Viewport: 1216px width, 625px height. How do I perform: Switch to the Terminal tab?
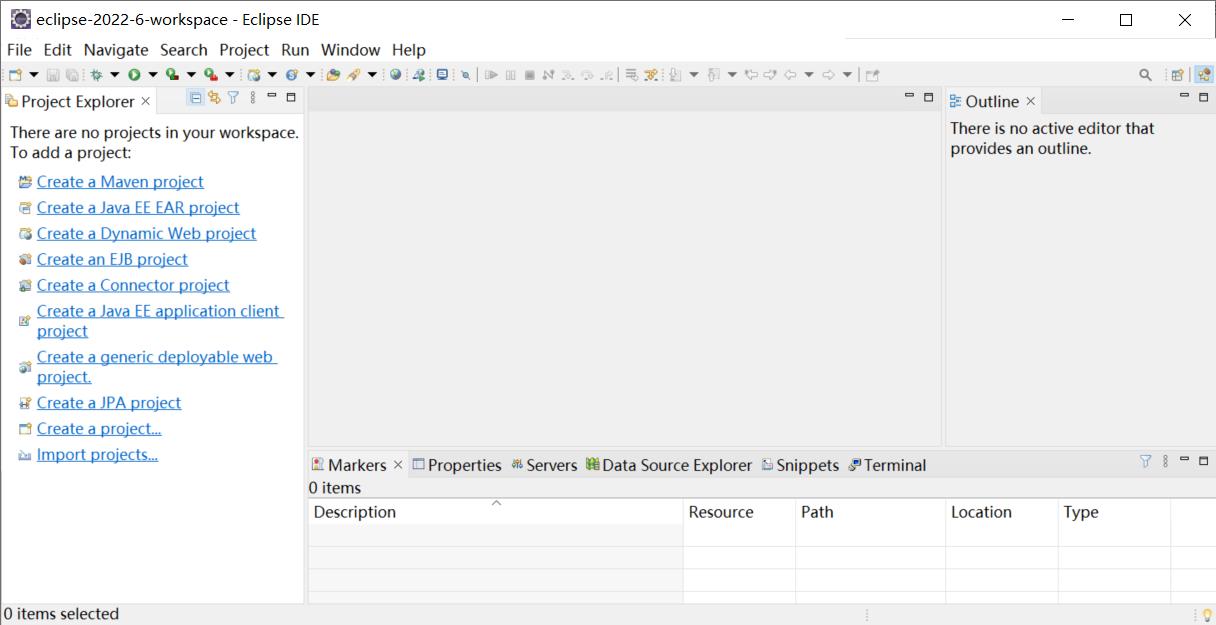tap(887, 465)
